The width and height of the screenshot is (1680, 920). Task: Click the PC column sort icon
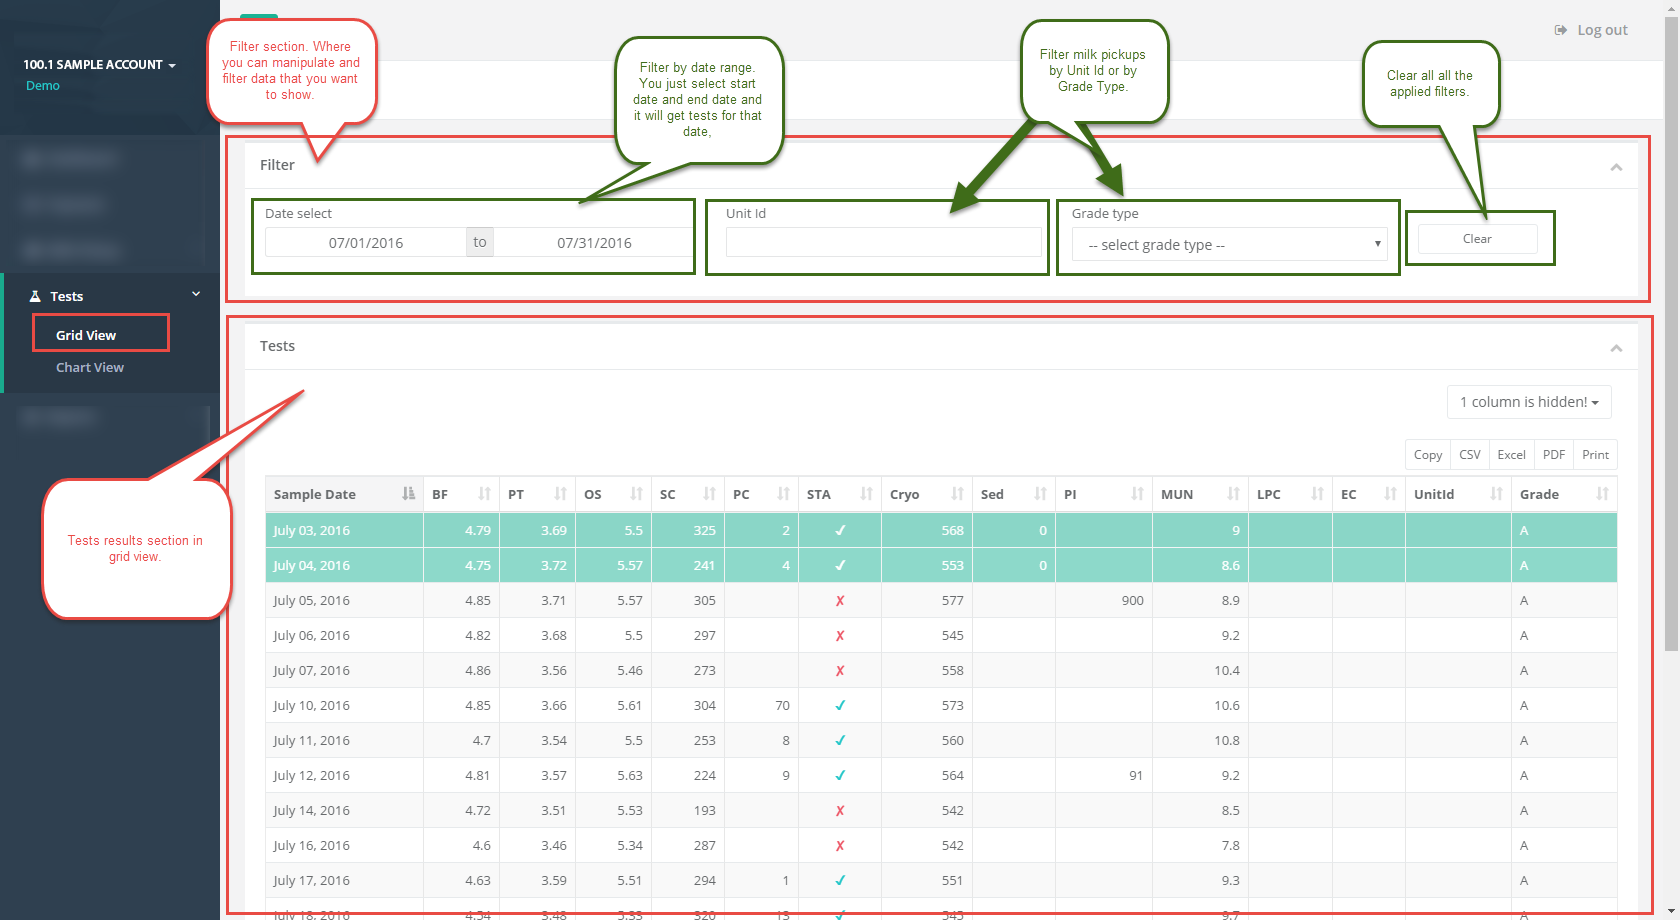pos(783,494)
